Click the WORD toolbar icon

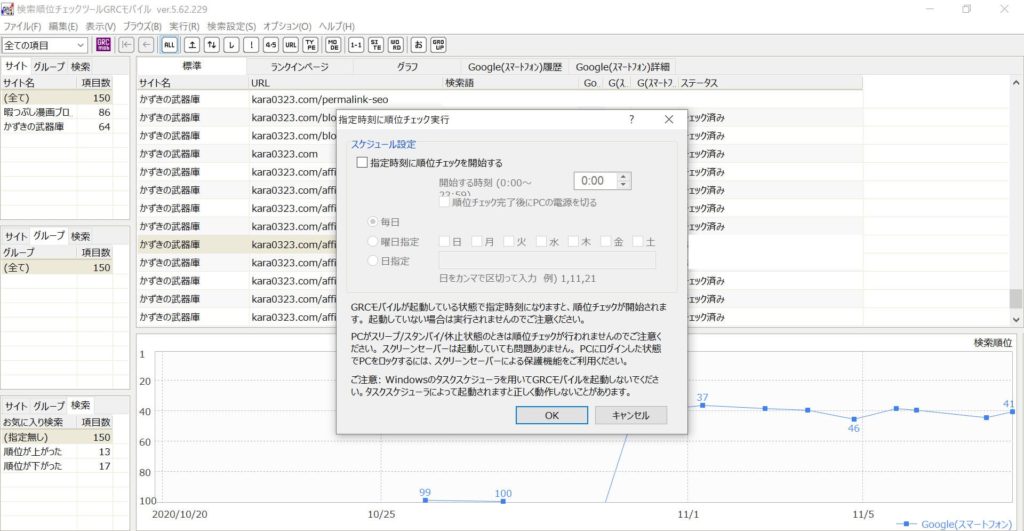[x=396, y=44]
